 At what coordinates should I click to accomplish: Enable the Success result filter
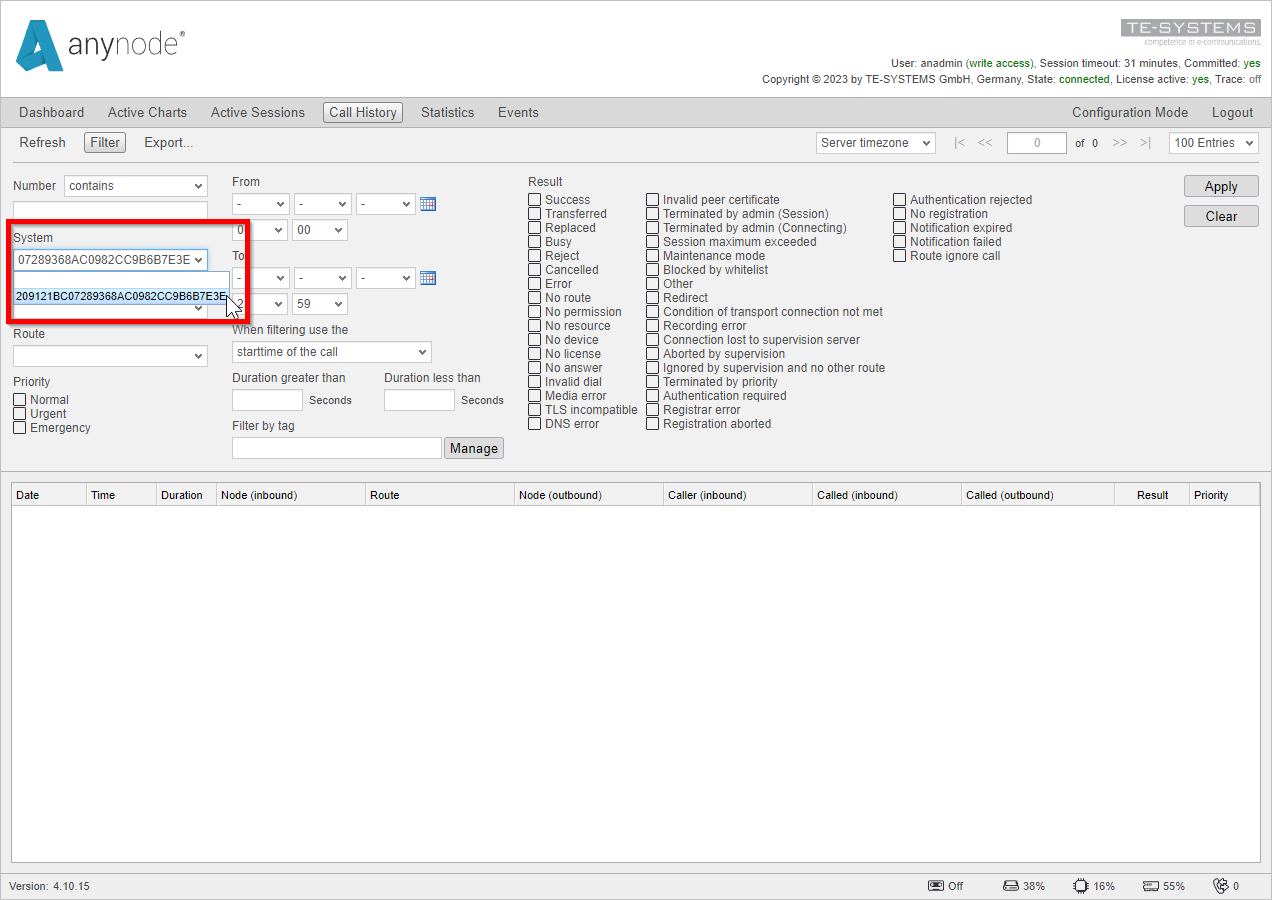534,199
